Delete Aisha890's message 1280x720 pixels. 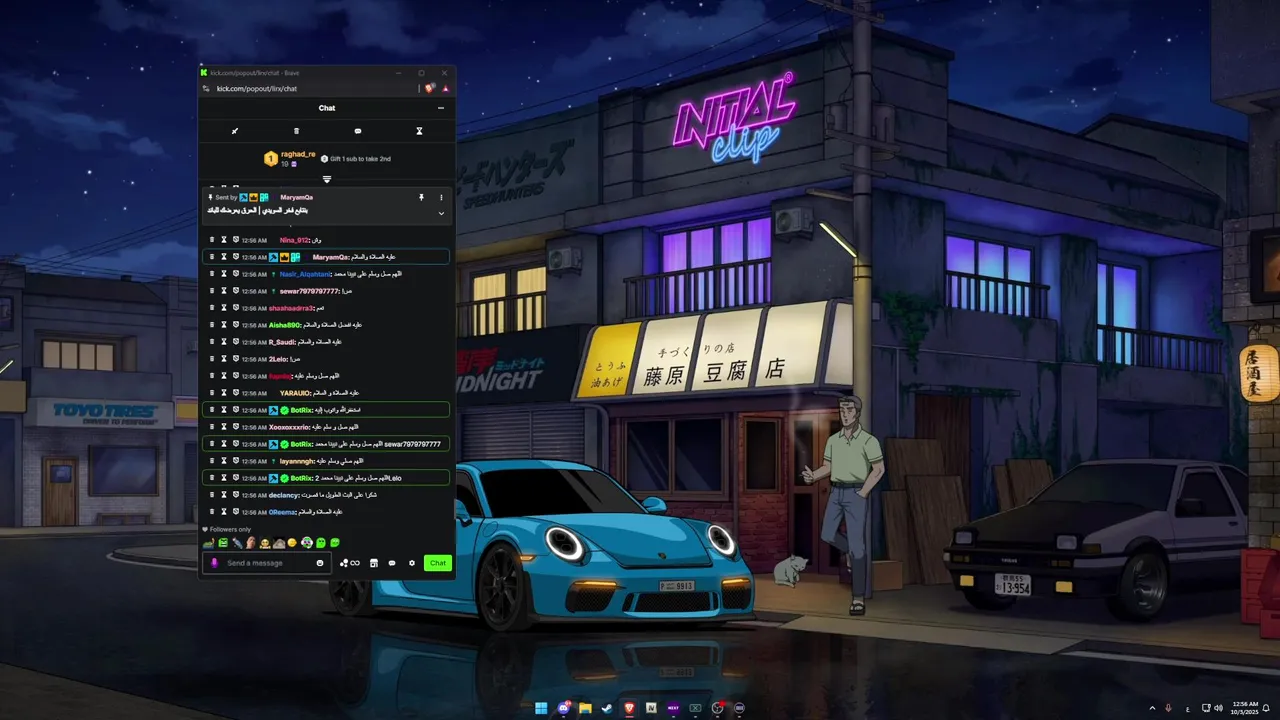[212, 325]
